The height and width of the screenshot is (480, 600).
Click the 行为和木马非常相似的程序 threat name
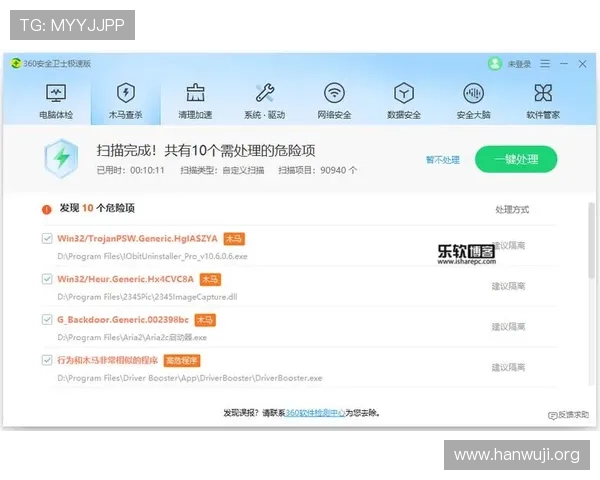click(x=108, y=360)
